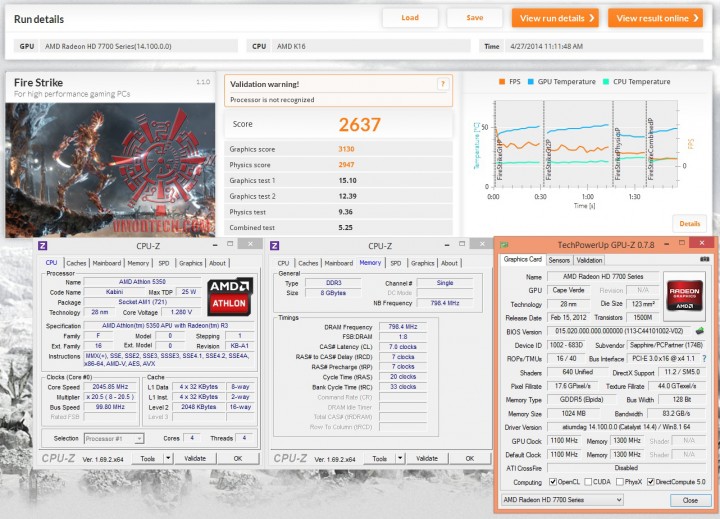This screenshot has width=720, height=519.
Task: Switch to Caches tab in the Athlon CPU-Z window
Action: [76, 263]
